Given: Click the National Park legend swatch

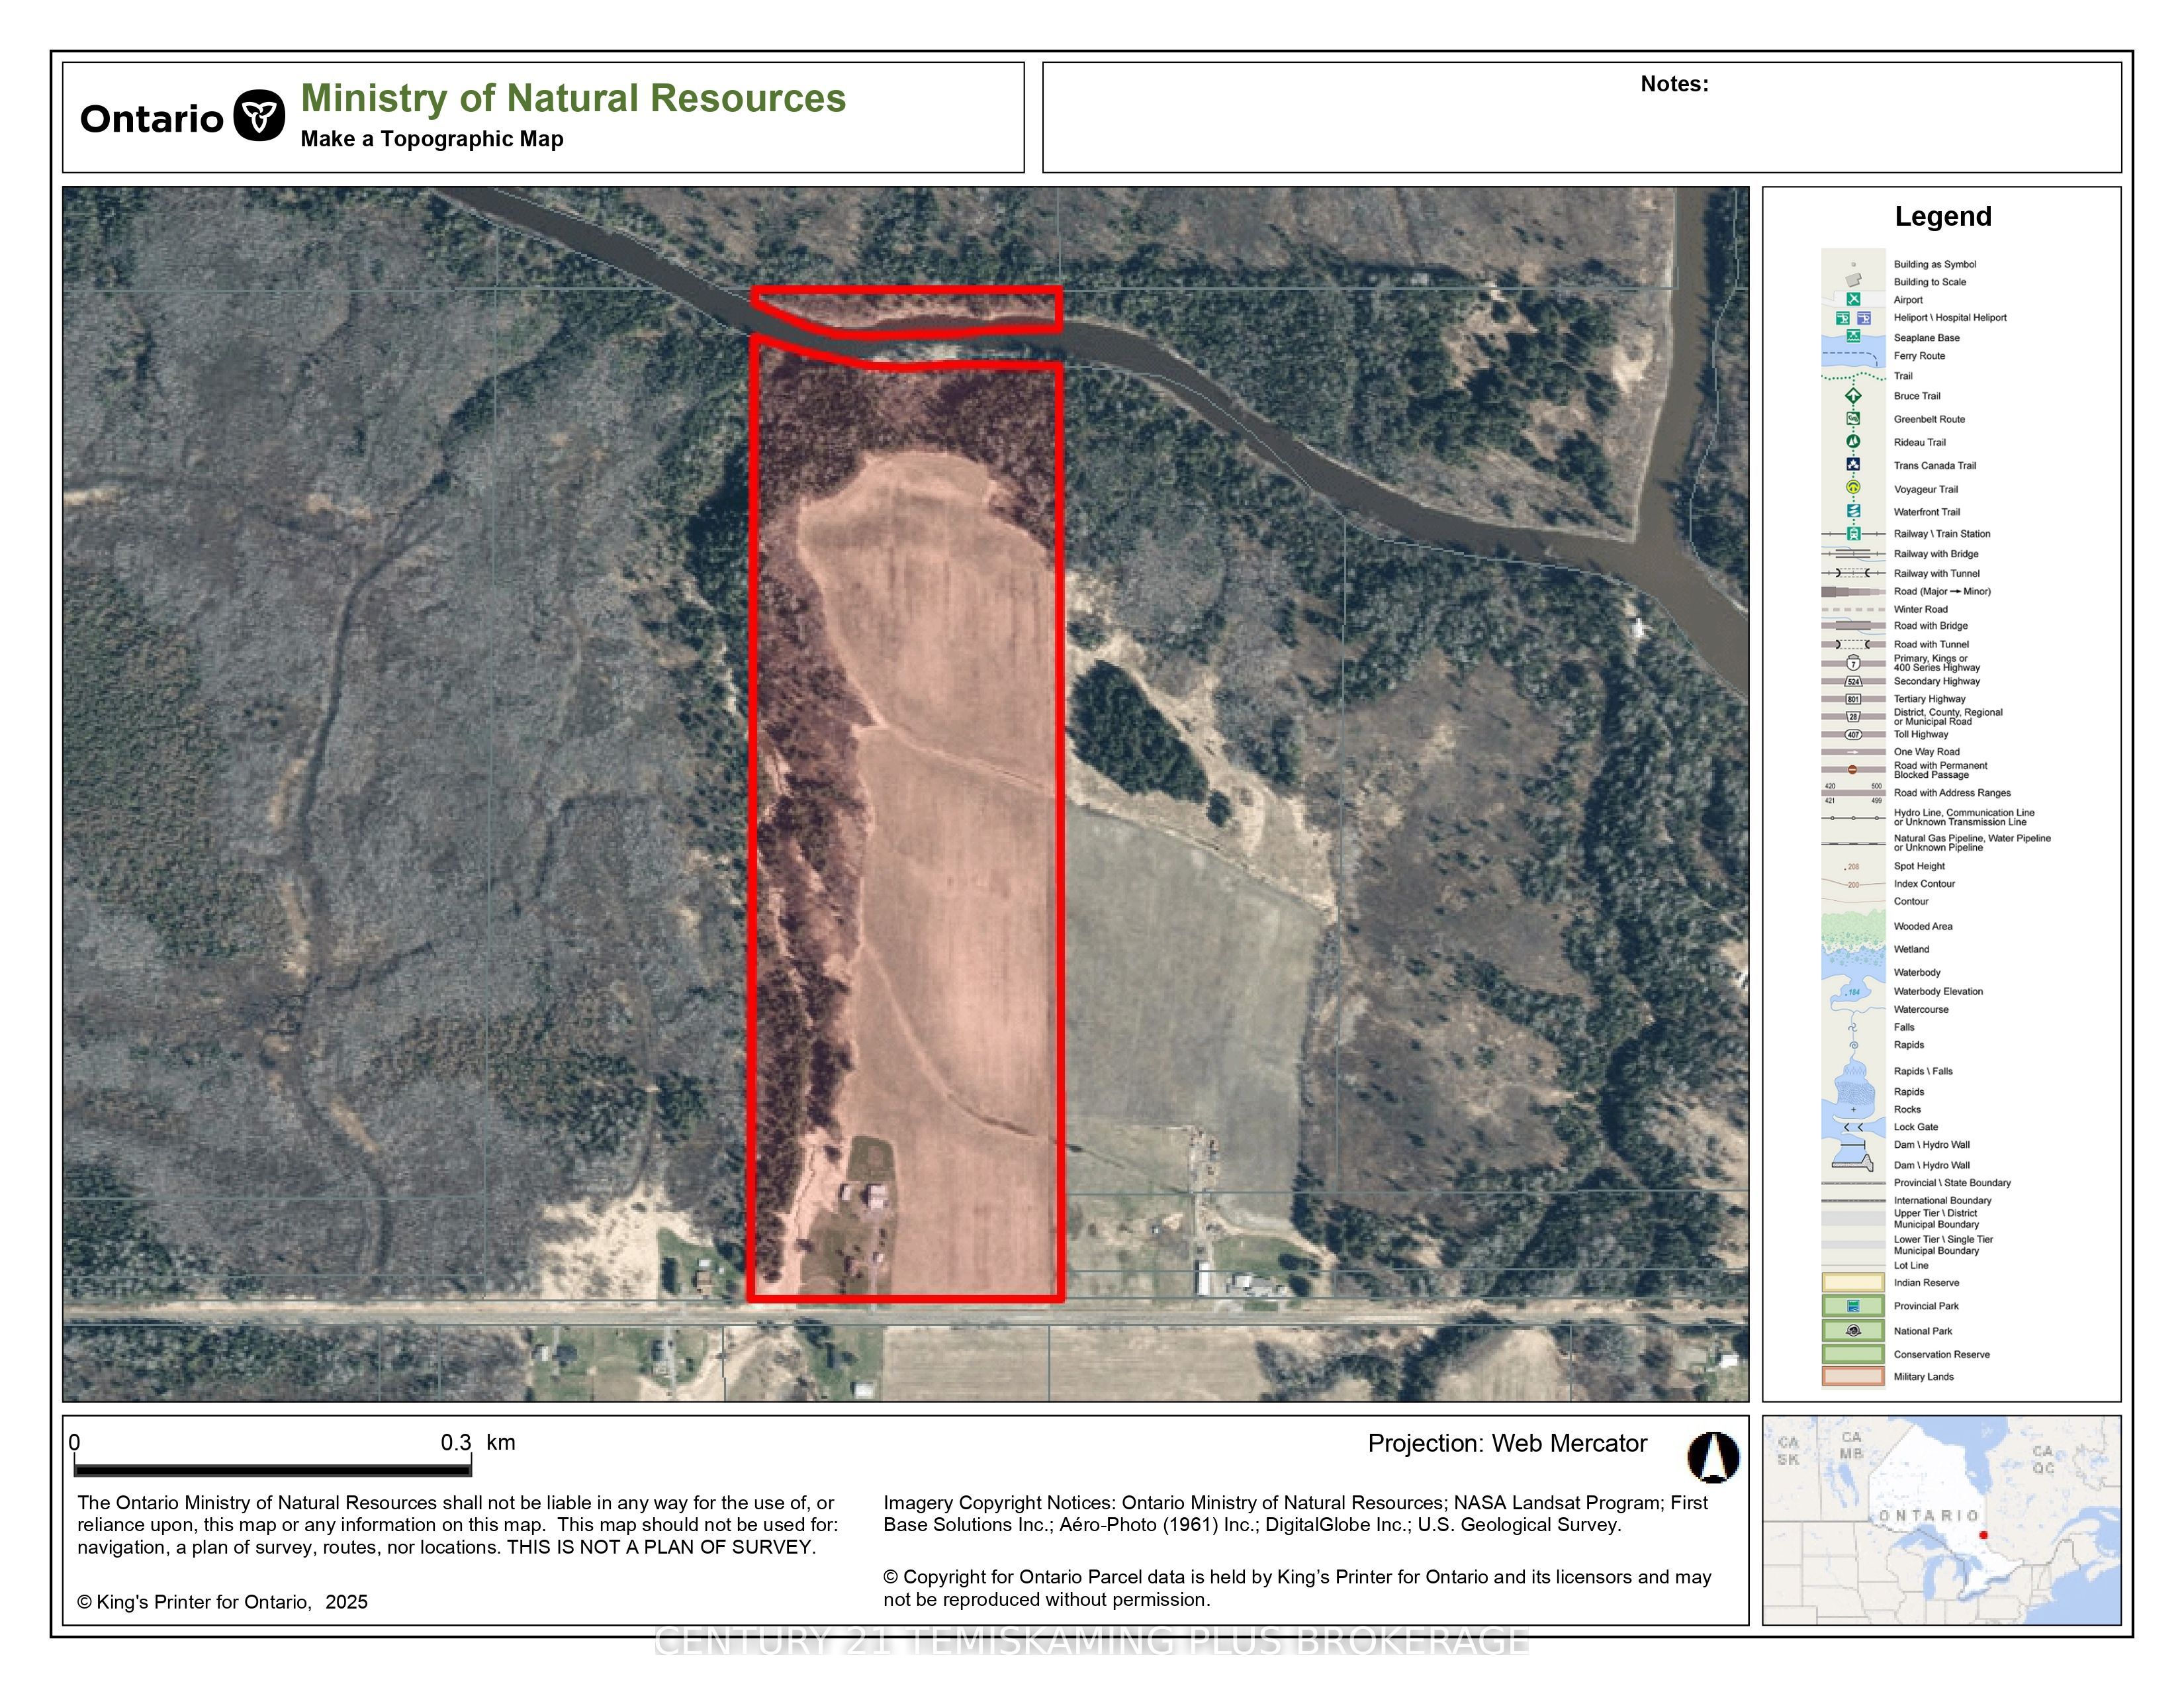Looking at the screenshot, I should [x=1853, y=1330].
